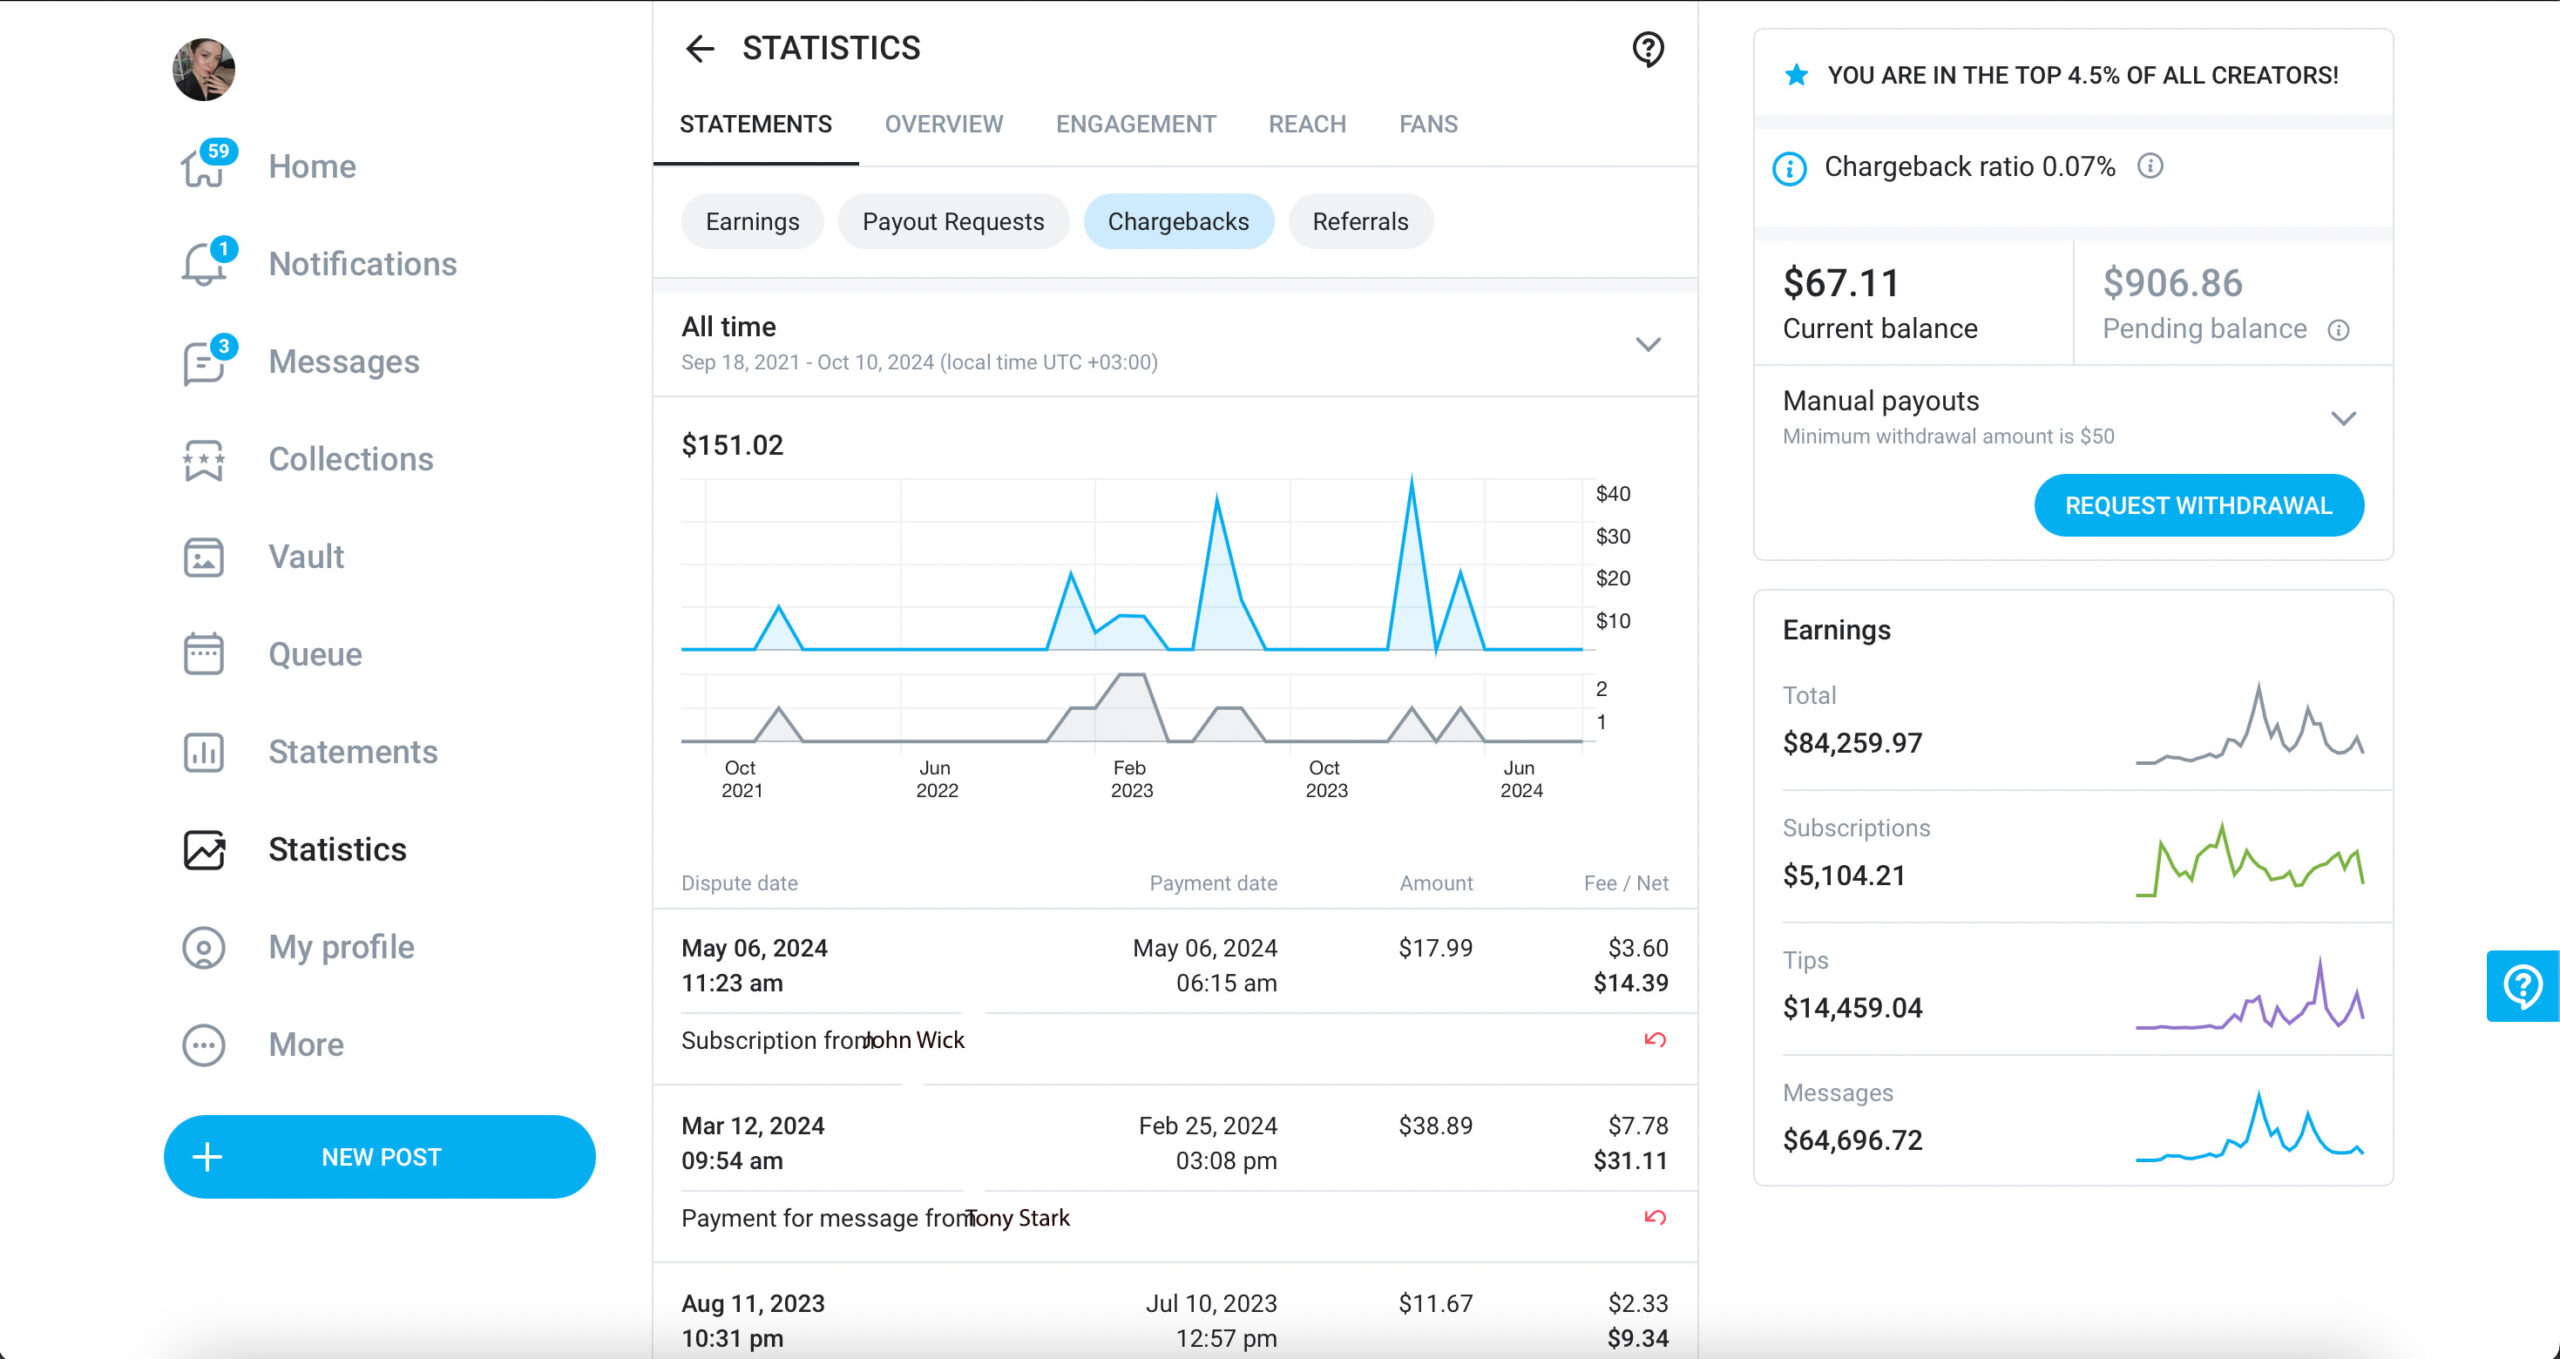Switch to the ENGAGEMENT tab
The width and height of the screenshot is (2560, 1359).
1136,124
